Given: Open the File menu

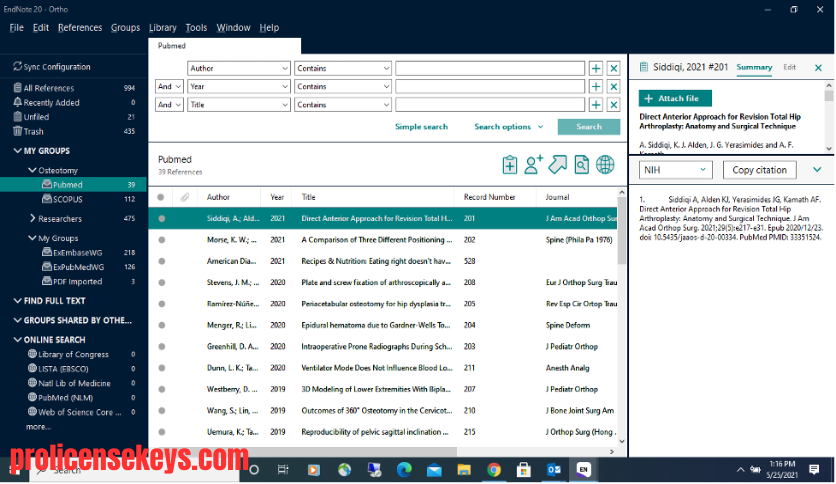Looking at the screenshot, I should 17,28.
